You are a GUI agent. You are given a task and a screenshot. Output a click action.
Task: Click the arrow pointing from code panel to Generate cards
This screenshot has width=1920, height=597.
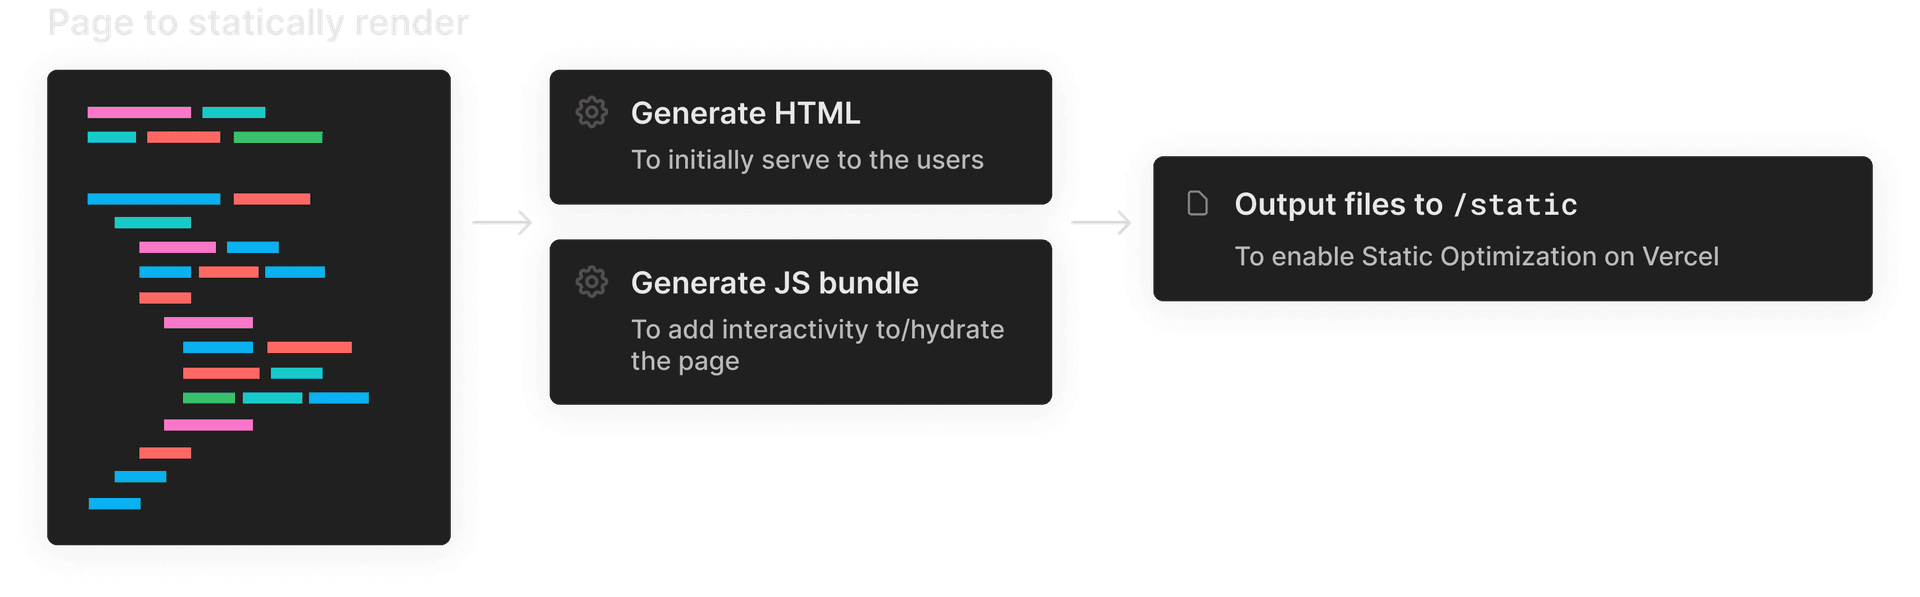pyautogui.click(x=502, y=222)
